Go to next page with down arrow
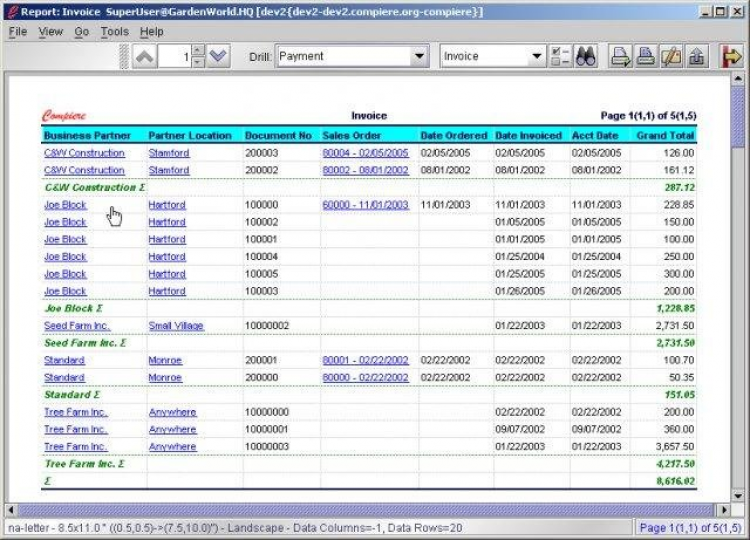The height and width of the screenshot is (540, 750). [218, 56]
